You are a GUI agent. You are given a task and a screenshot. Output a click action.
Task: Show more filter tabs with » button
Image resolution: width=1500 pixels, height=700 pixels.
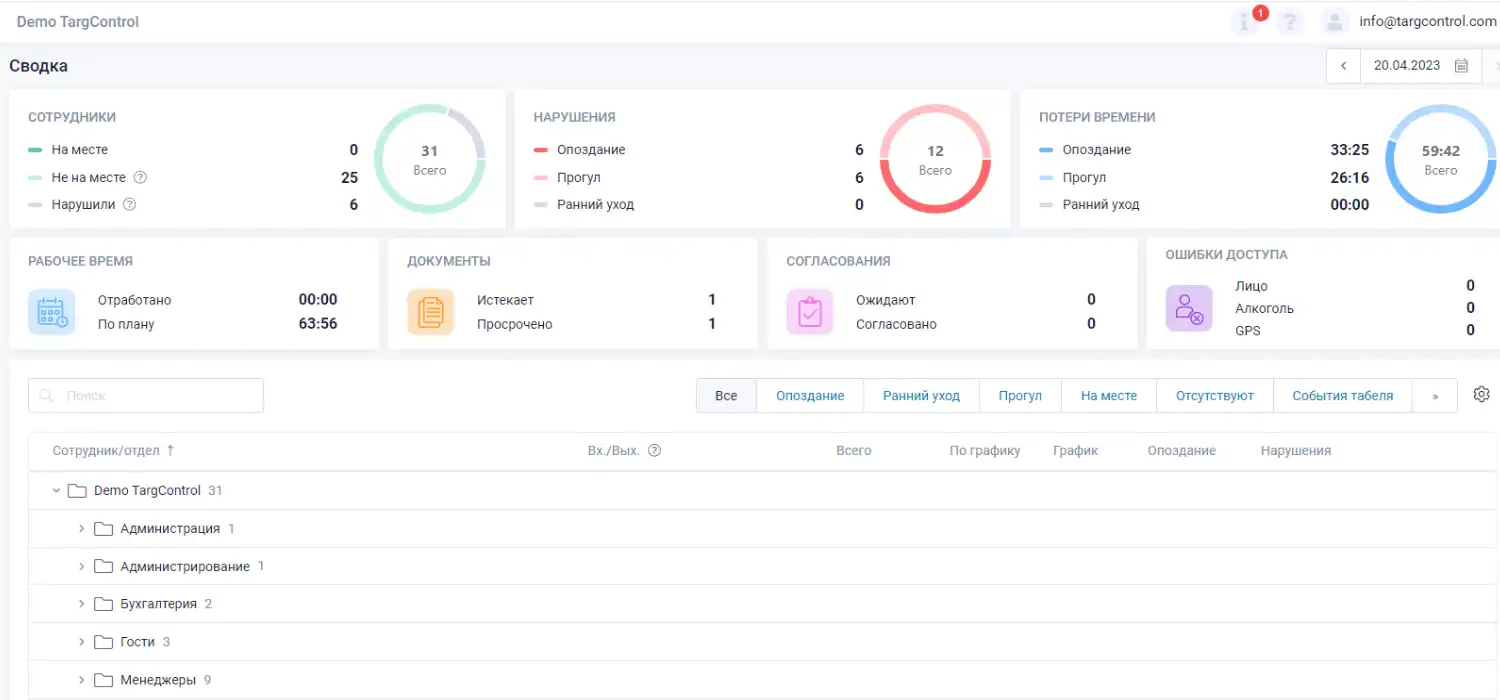tap(1435, 396)
